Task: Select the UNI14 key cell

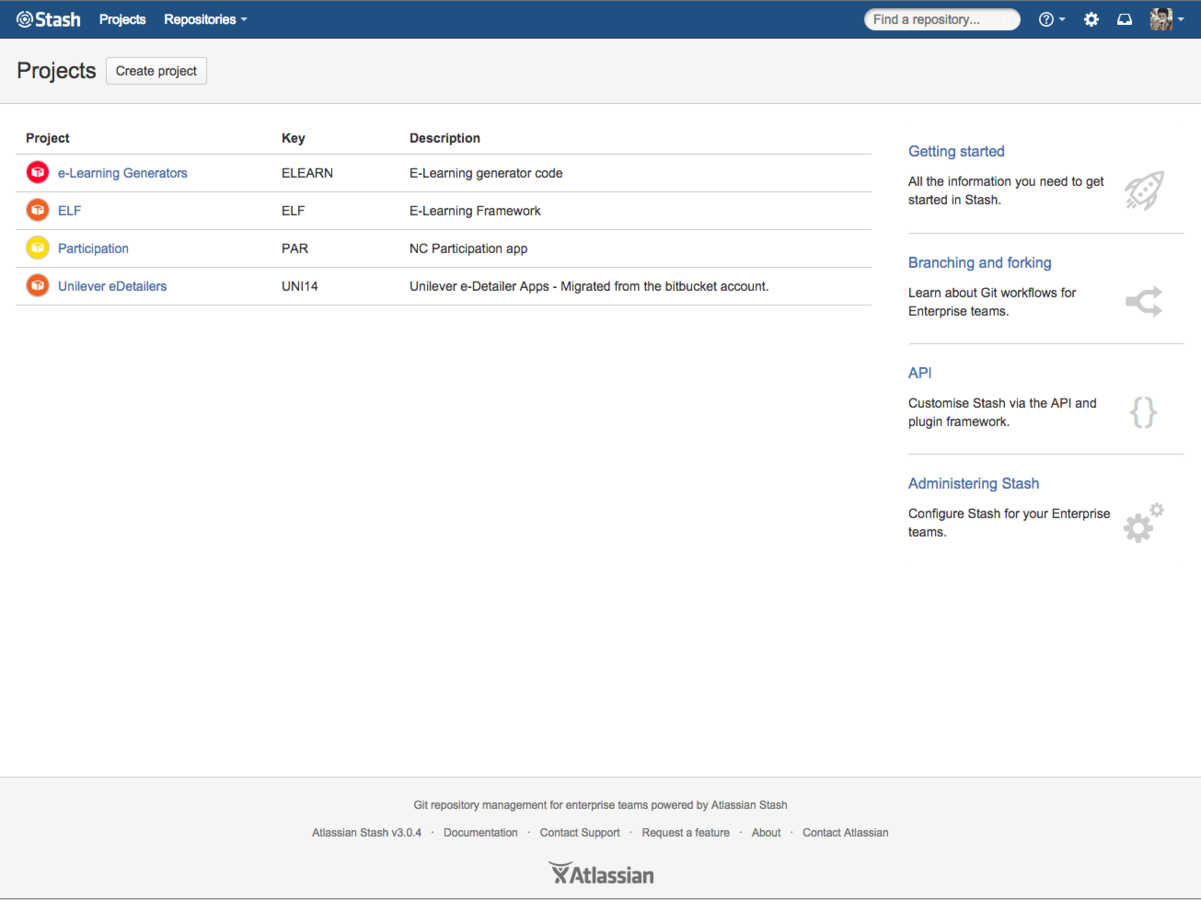Action: [x=300, y=286]
